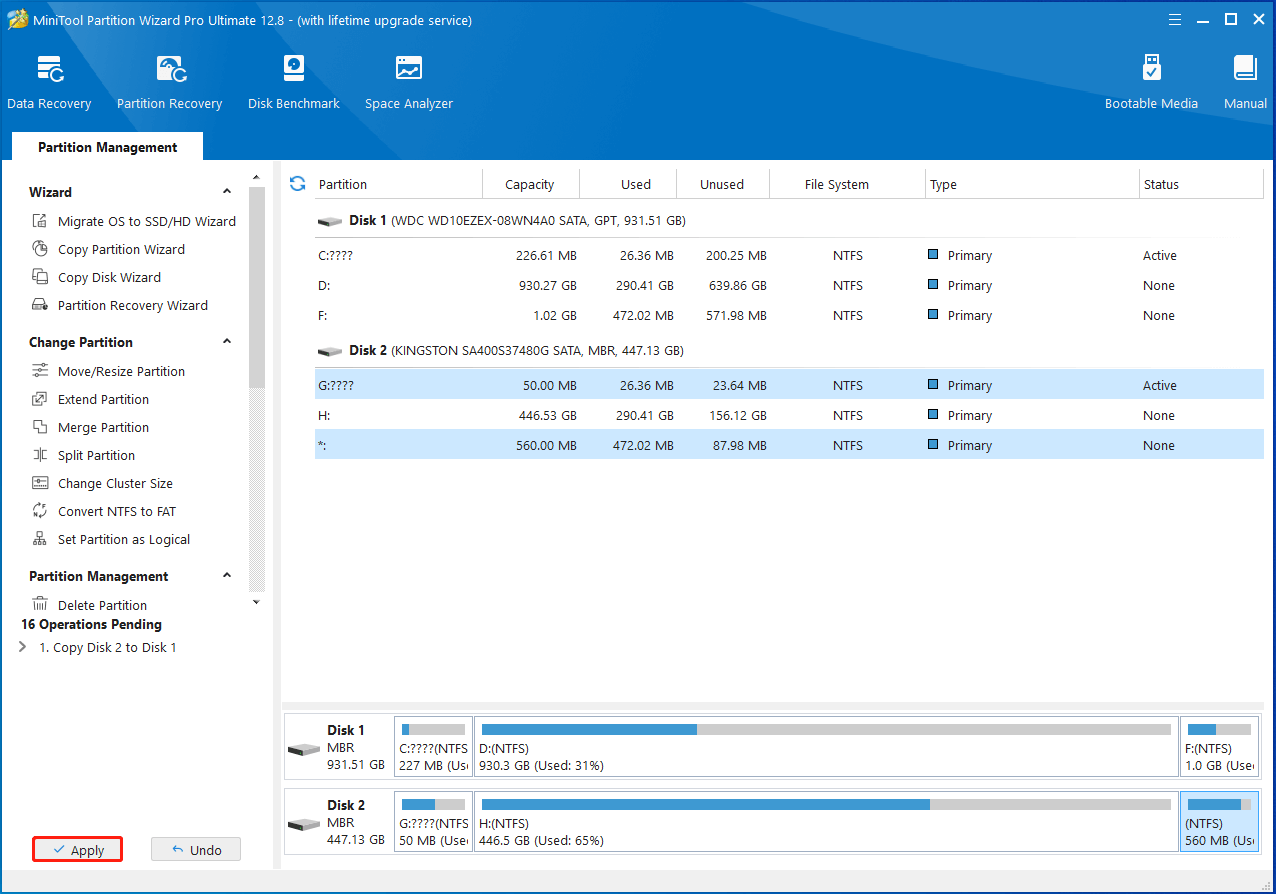1276x894 pixels.
Task: Select the D: partition row
Action: coord(789,285)
